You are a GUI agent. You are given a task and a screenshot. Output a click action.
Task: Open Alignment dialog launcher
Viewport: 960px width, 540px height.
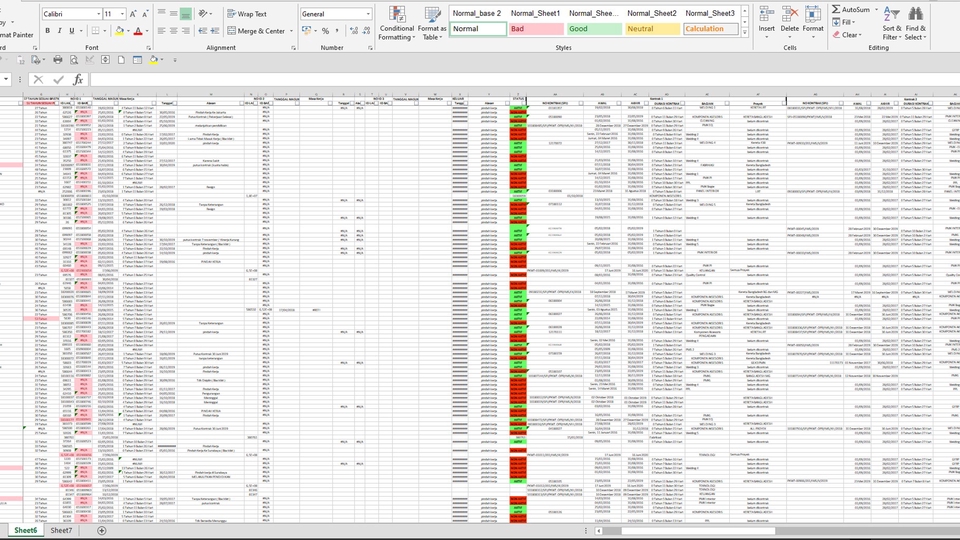pyautogui.click(x=293, y=47)
